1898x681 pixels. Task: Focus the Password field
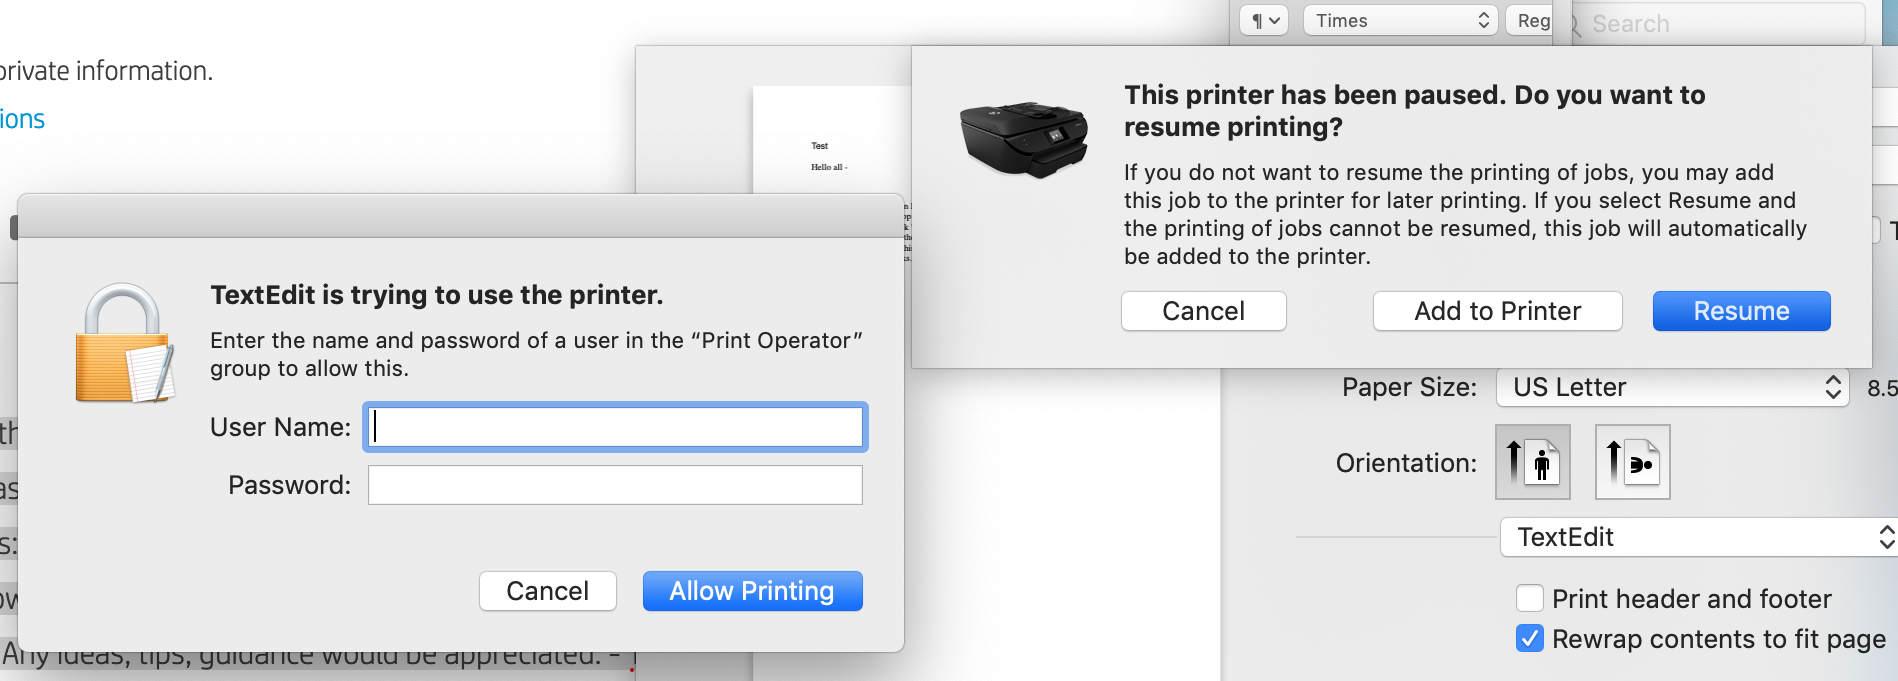tap(615, 485)
